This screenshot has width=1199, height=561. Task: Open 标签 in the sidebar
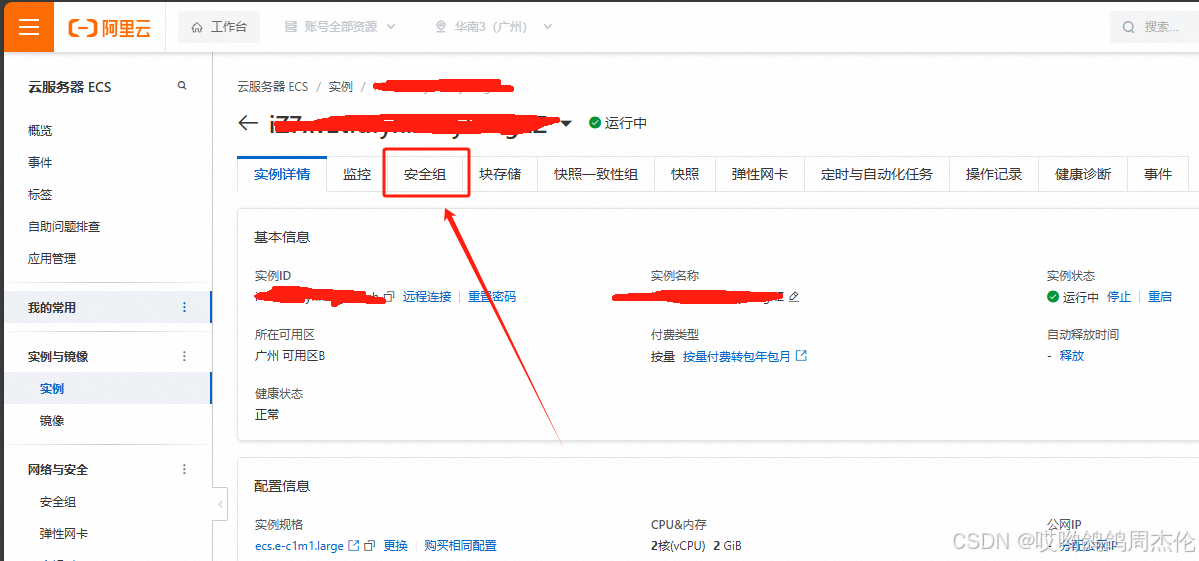(40, 195)
